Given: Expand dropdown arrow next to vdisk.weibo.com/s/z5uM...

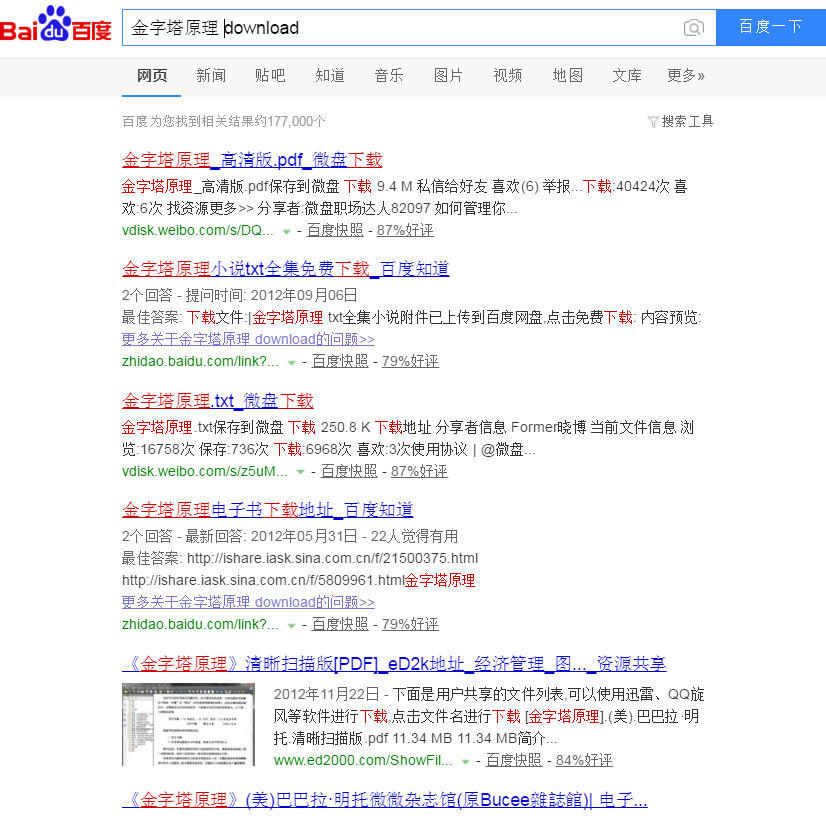Looking at the screenshot, I should tap(300, 472).
